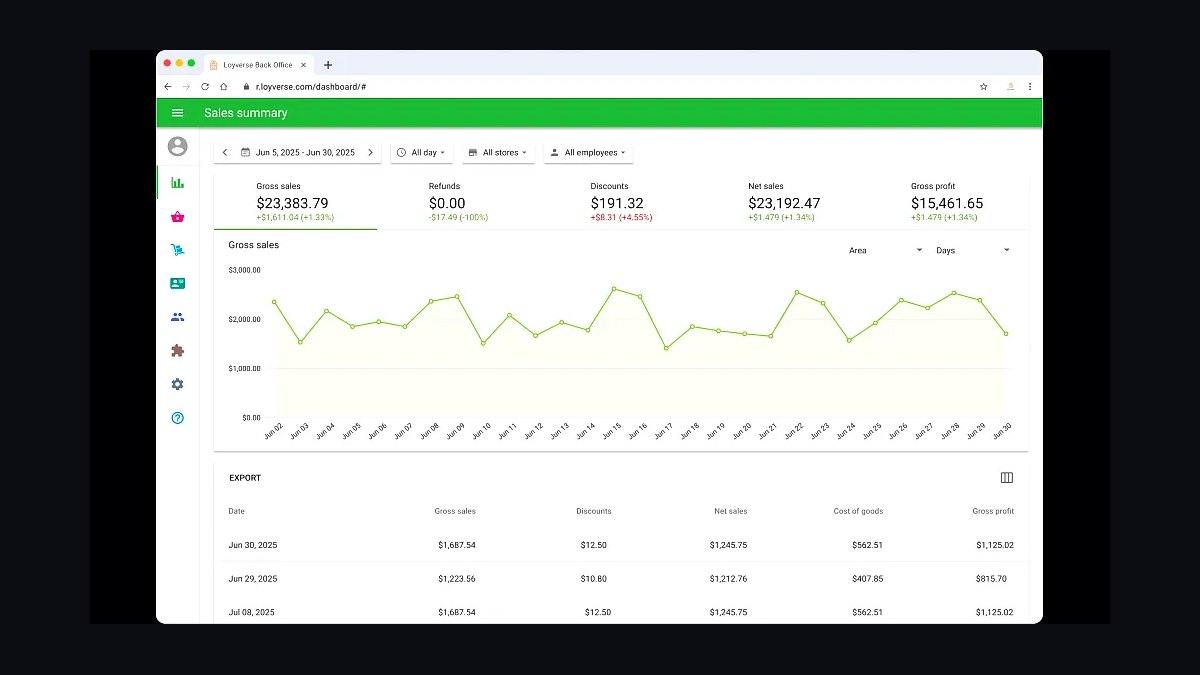Open the Inventory cart sidebar icon
Viewport: 1200px width, 675px height.
[x=178, y=250]
